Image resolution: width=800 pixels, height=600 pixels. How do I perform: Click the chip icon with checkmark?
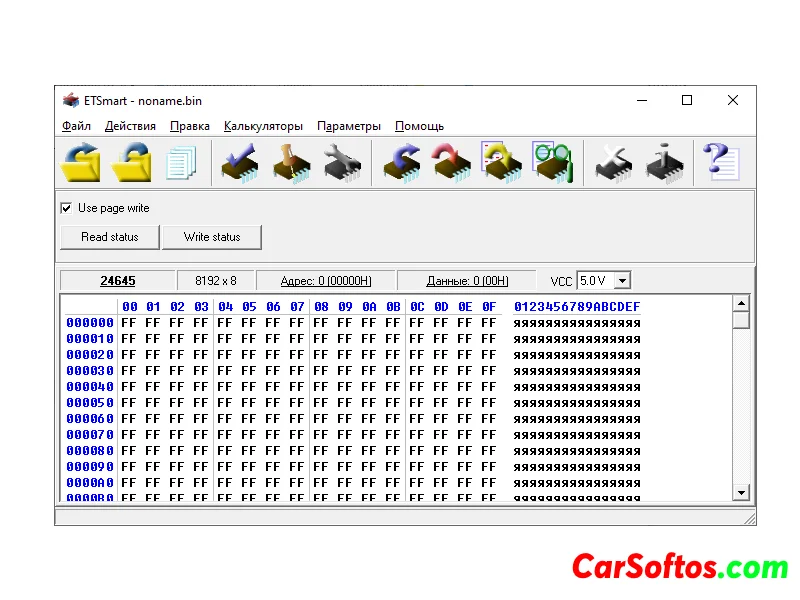(240, 162)
